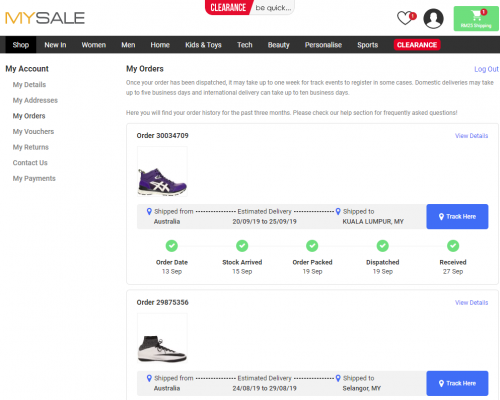Viewport: 500px width, 400px height.
Task: Select the Shop menu item
Action: 21,45
